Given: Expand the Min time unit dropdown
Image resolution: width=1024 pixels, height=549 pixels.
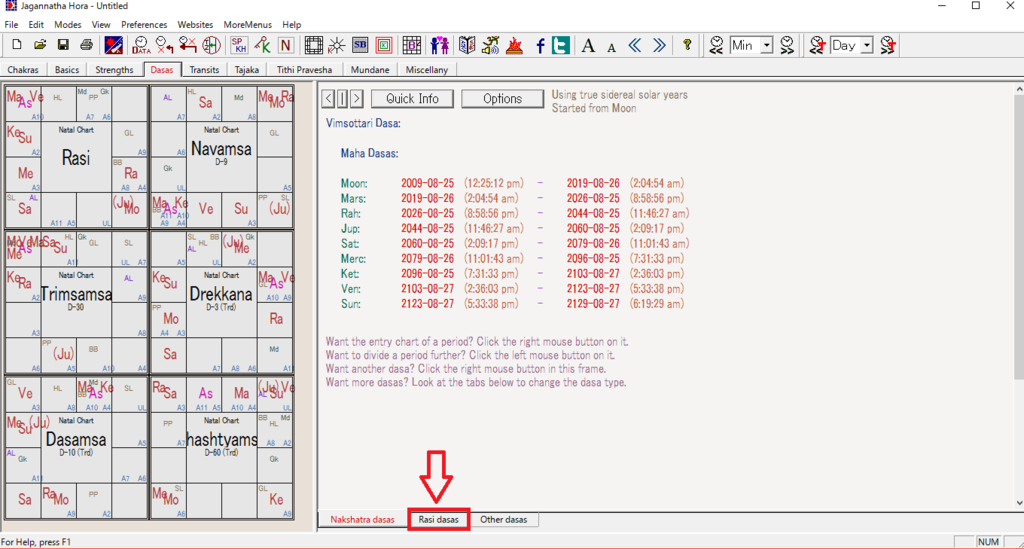Looking at the screenshot, I should click(767, 45).
